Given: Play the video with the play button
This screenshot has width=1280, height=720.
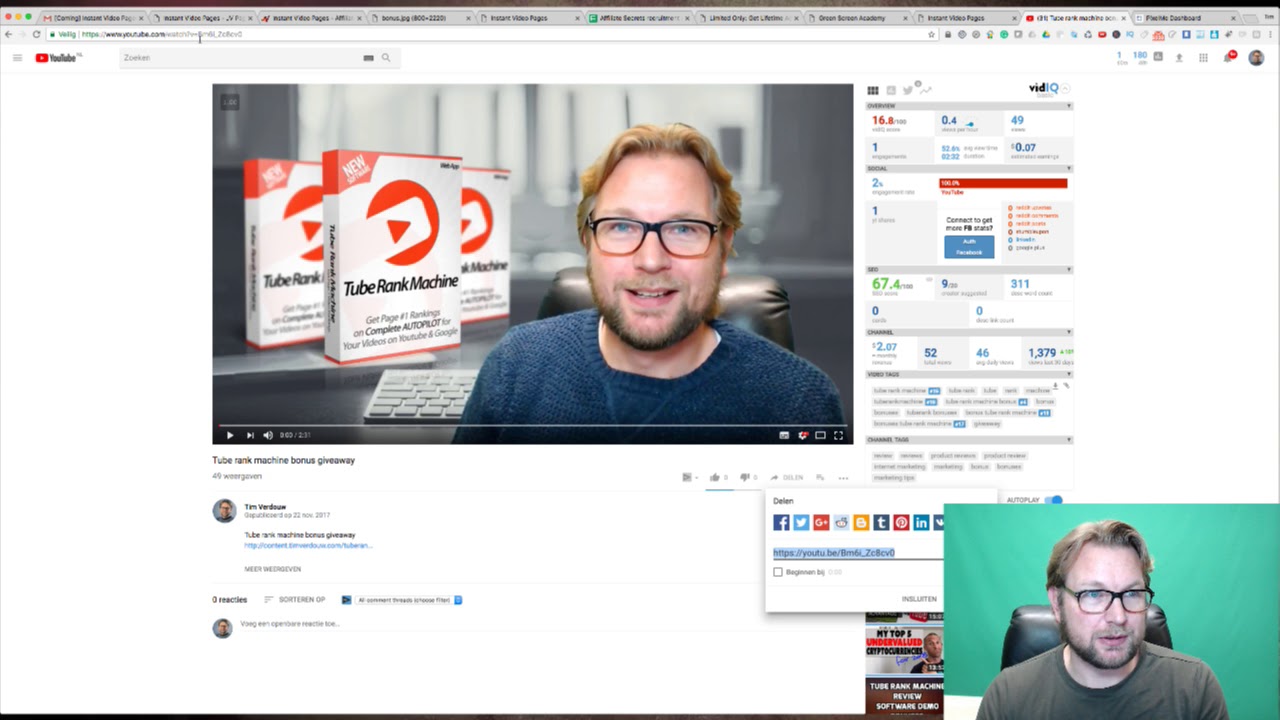Looking at the screenshot, I should point(230,435).
